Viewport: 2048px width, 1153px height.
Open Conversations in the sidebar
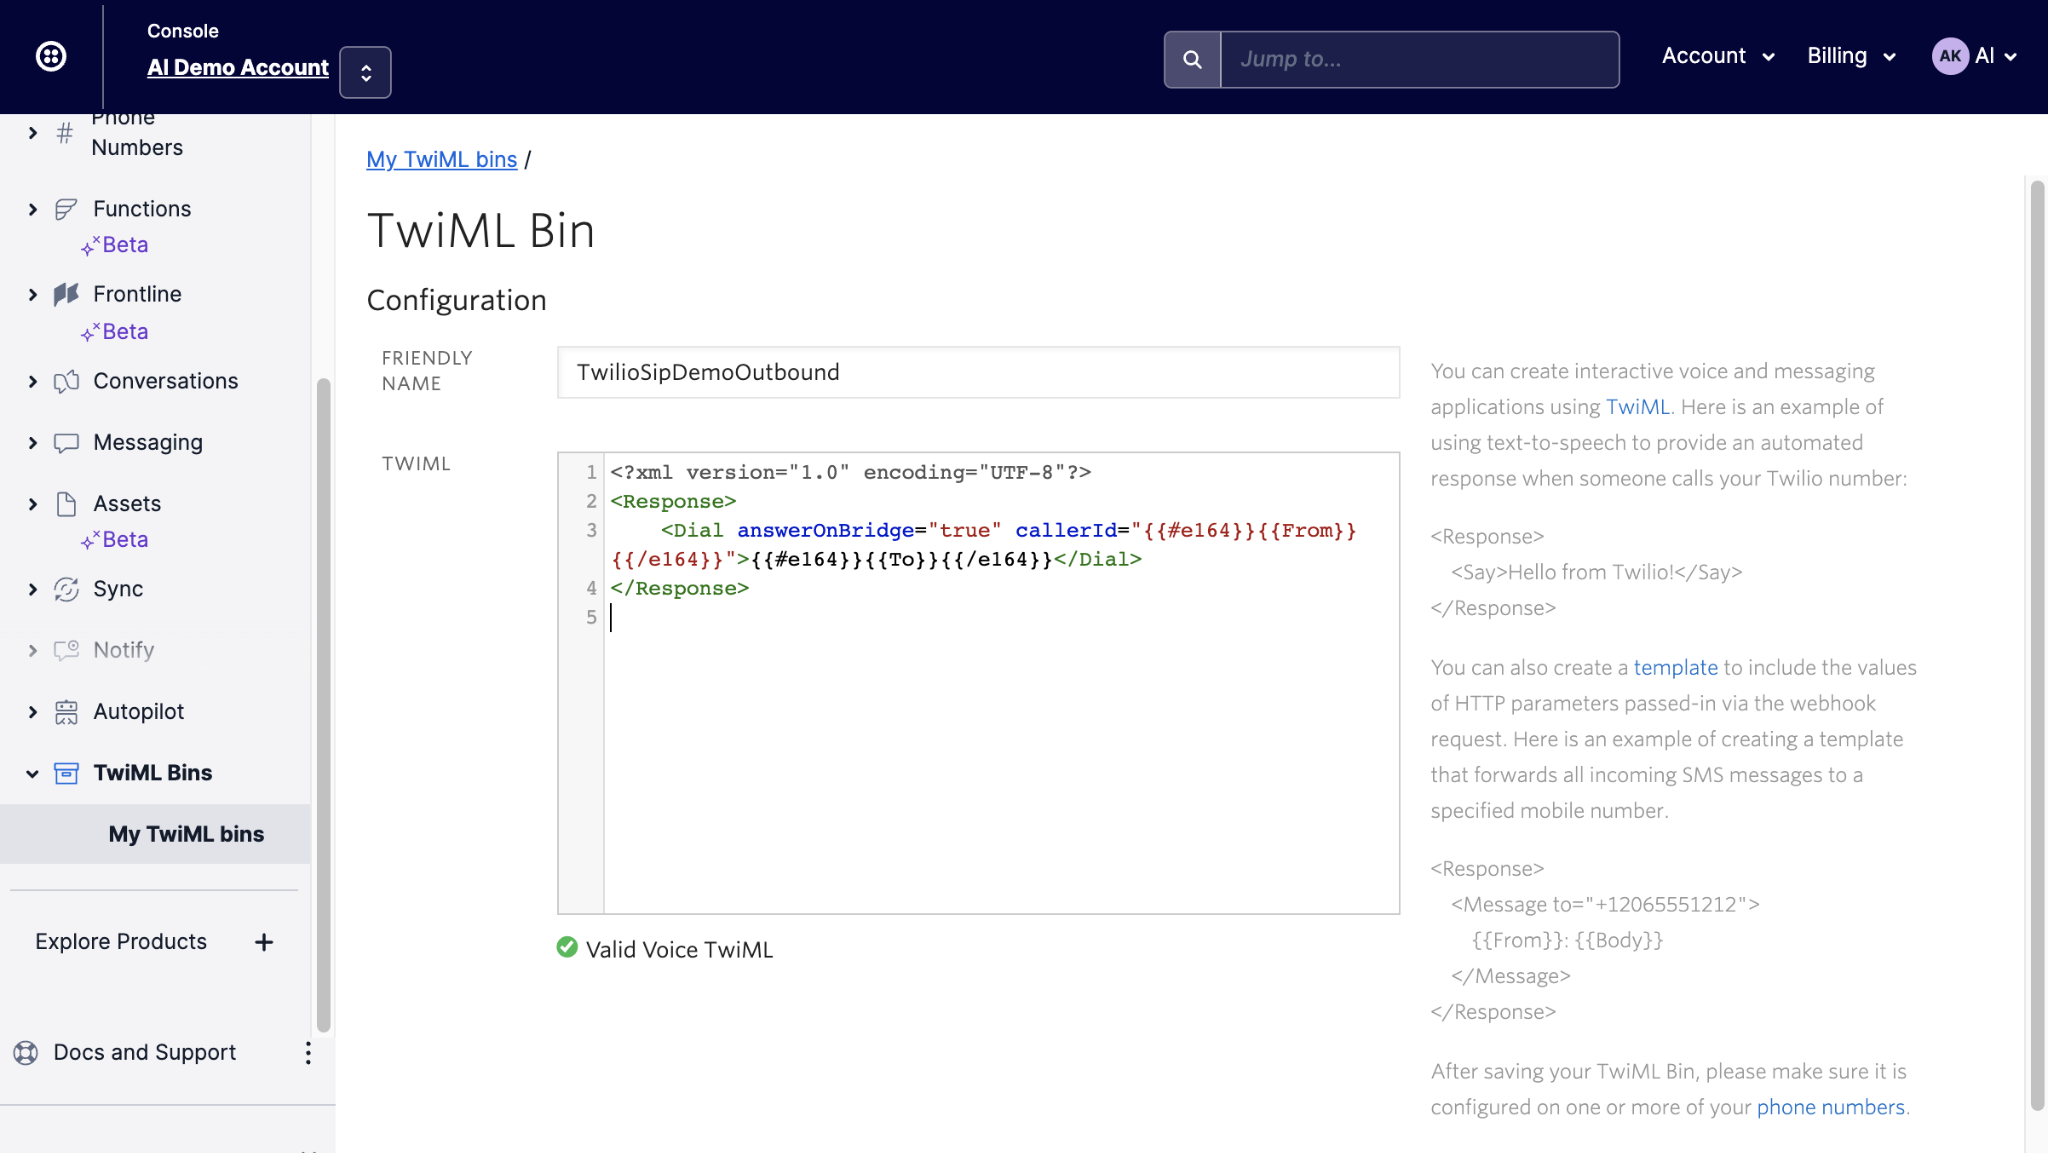coord(165,381)
